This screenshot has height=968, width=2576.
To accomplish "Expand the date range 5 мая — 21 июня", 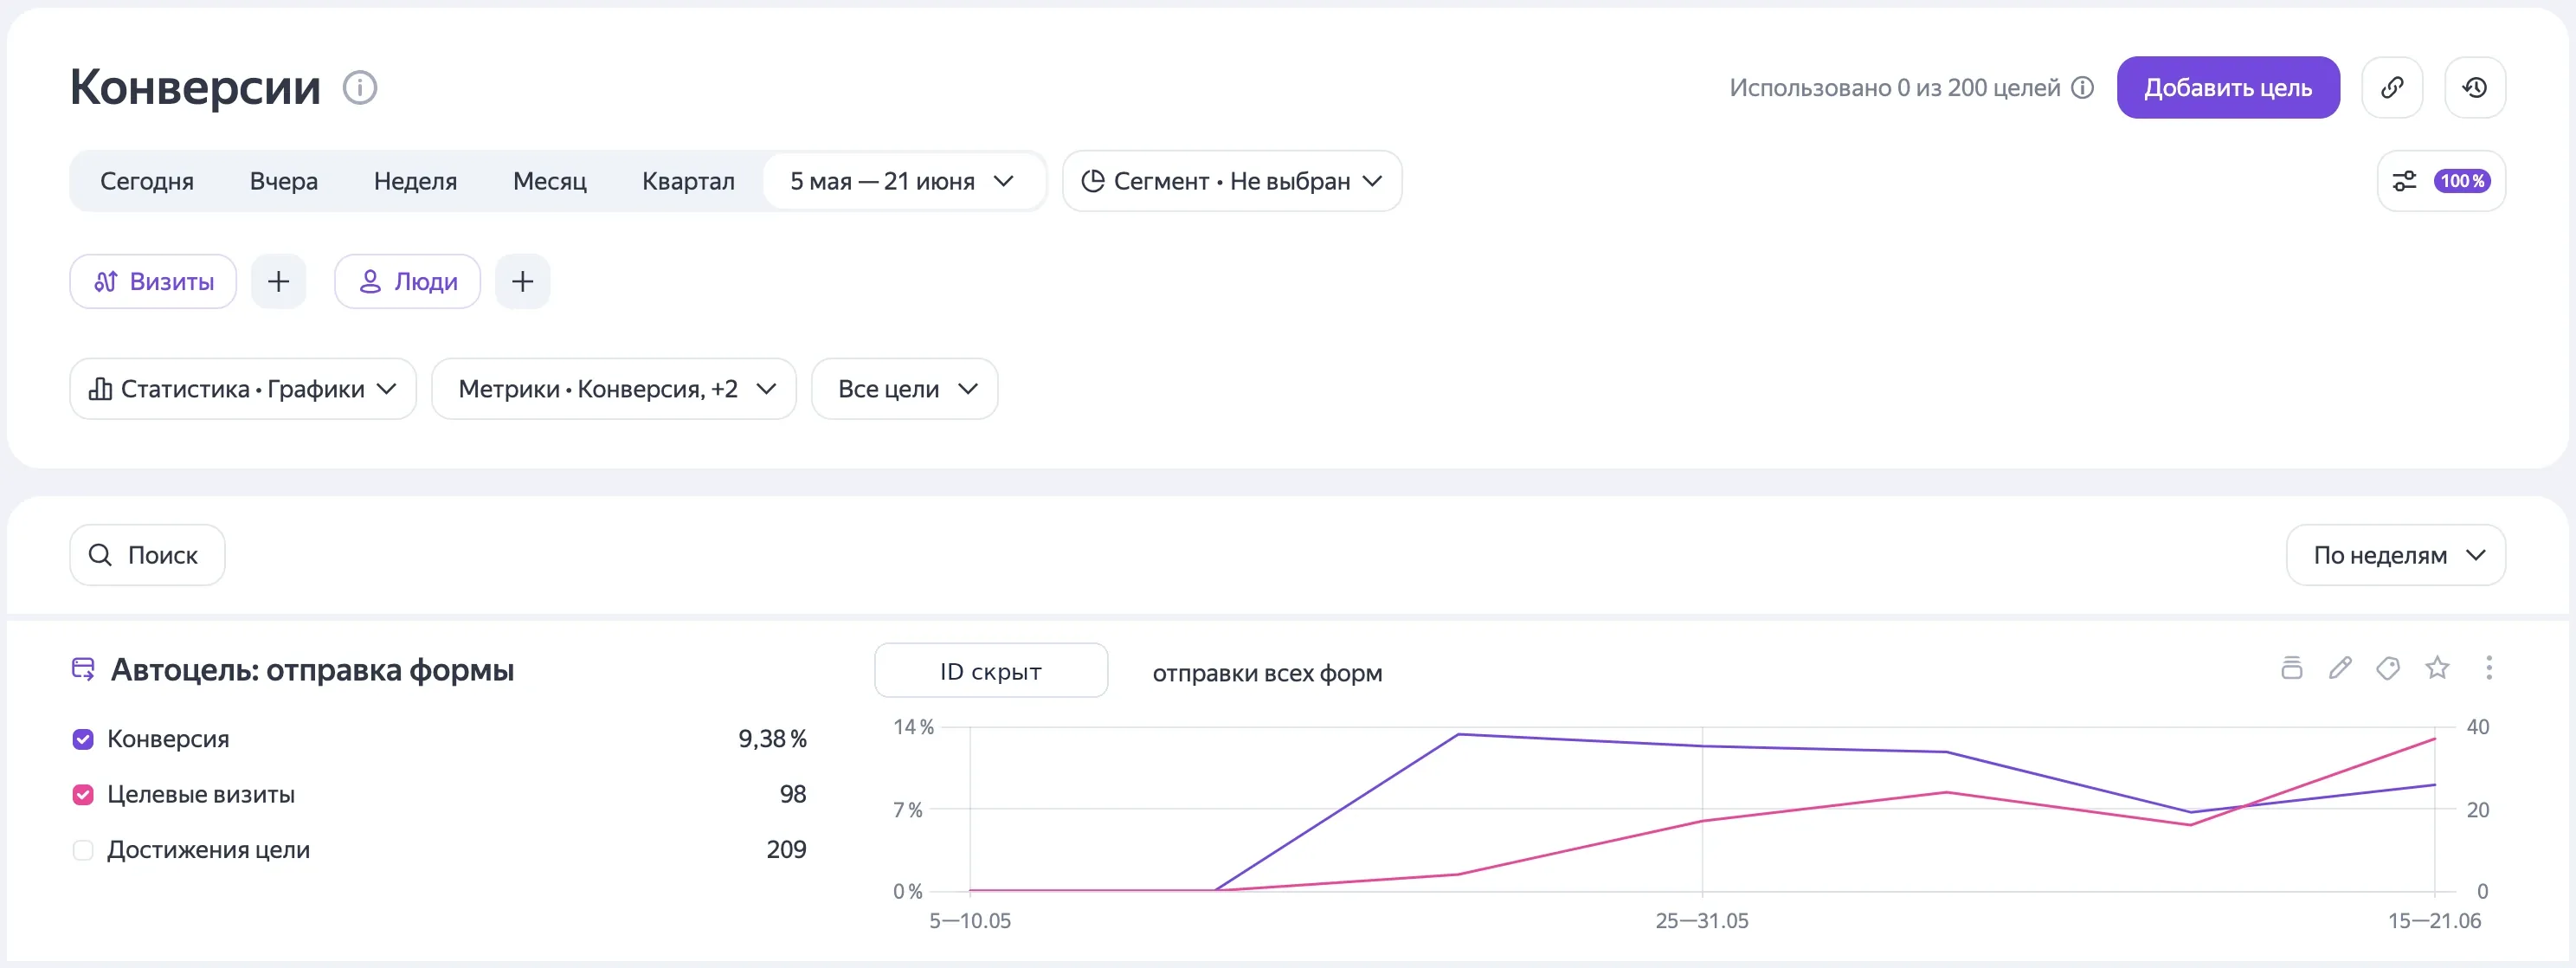I will [902, 181].
